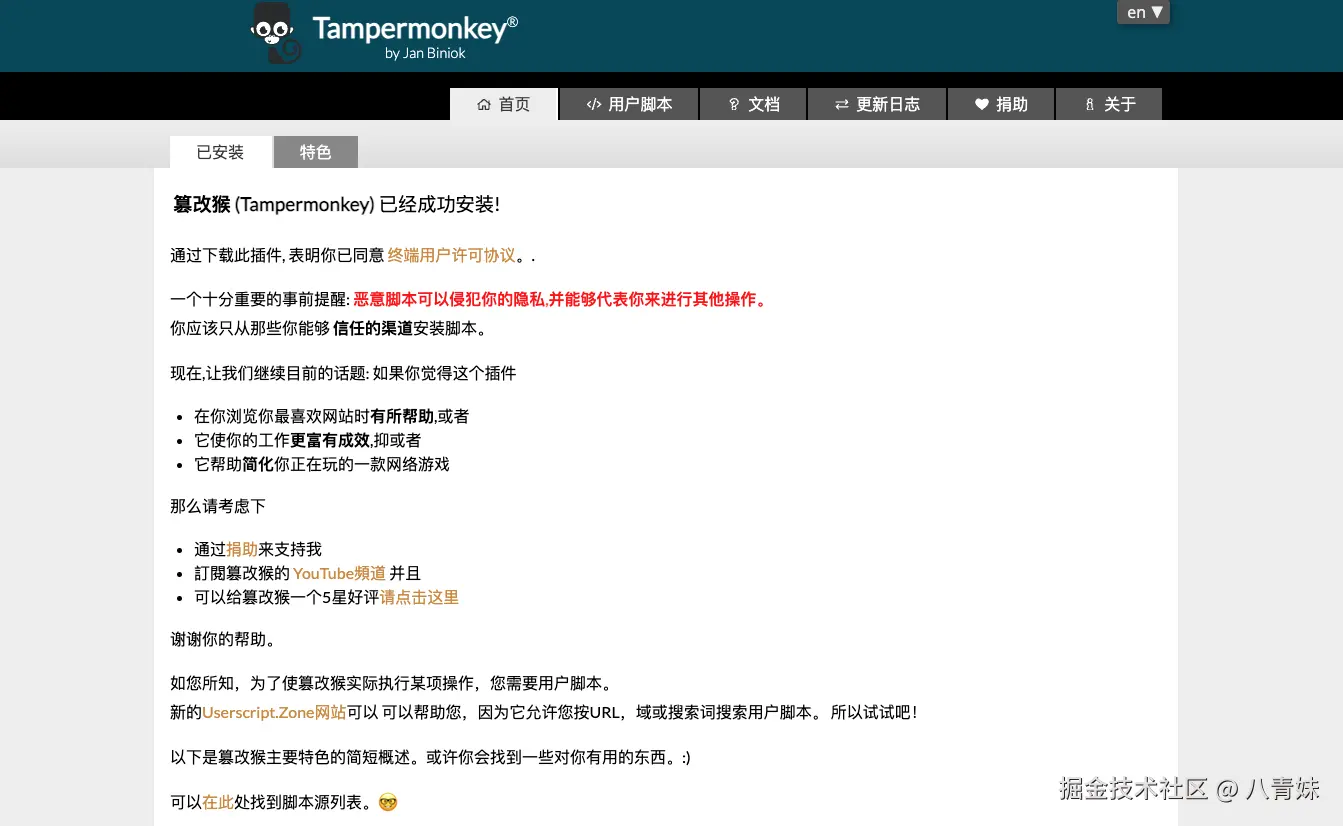Click the heart icon in 捐助 tab

(982, 104)
